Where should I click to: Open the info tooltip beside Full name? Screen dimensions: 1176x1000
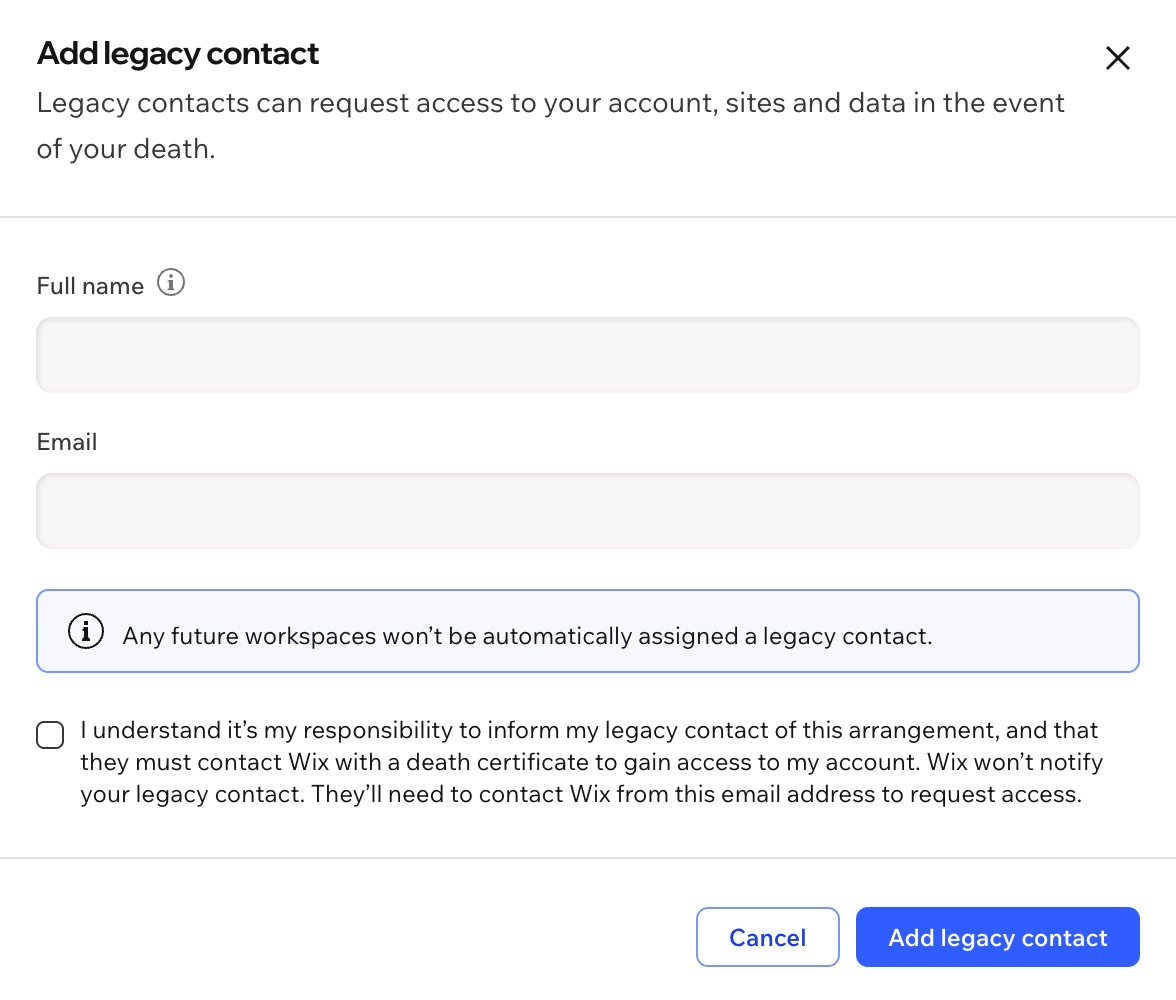171,283
